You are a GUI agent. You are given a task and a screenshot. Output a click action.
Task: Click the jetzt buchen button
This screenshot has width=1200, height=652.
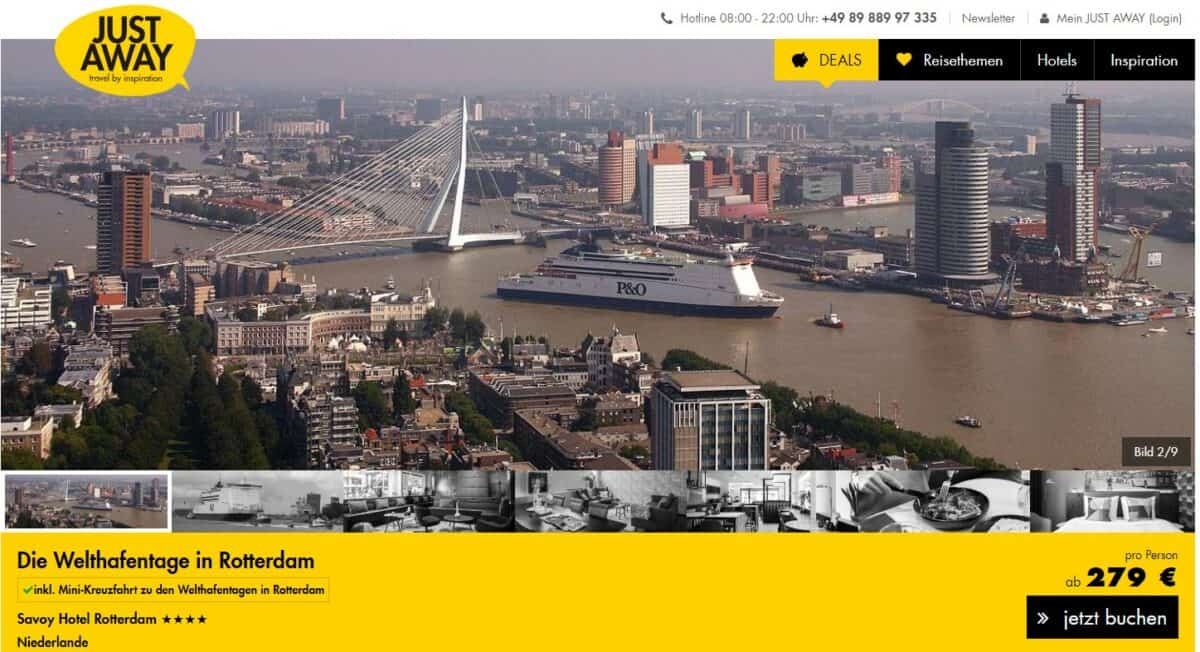[x=1102, y=617]
